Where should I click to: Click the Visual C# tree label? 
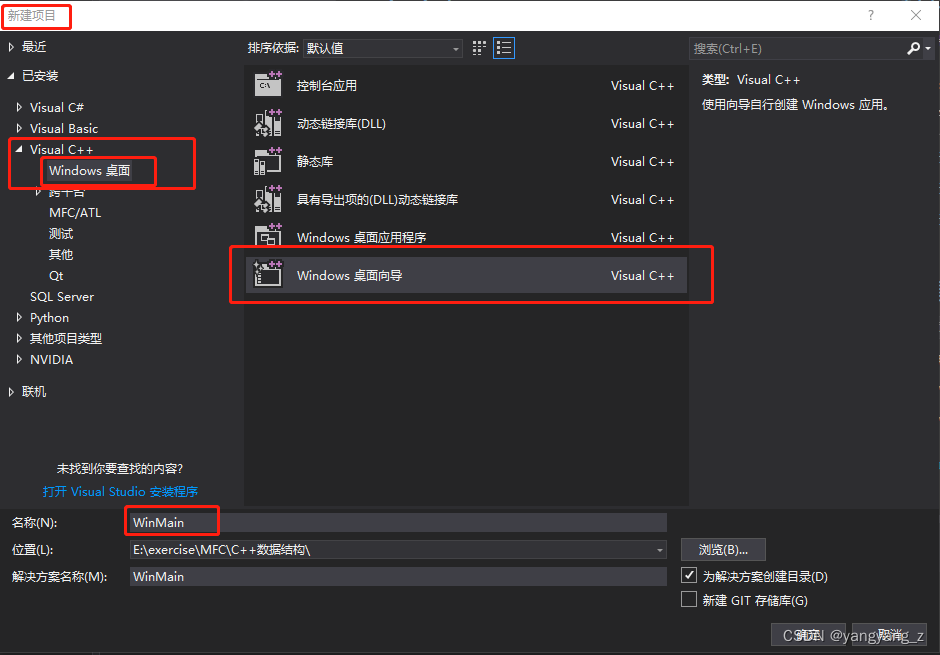pos(57,107)
